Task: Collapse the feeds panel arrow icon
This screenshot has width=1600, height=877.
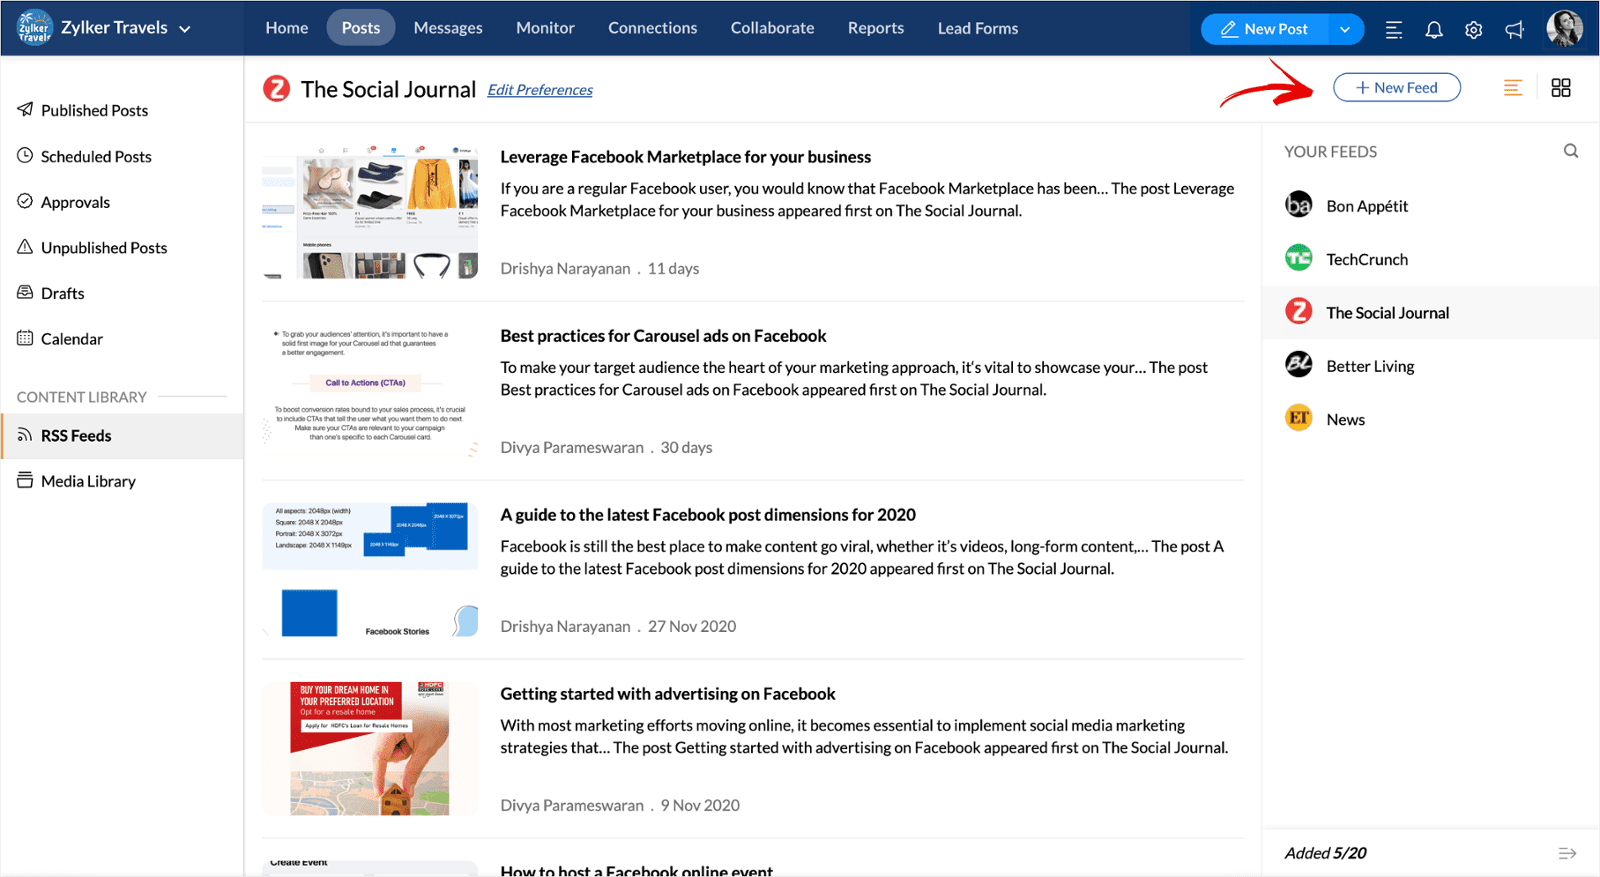Action: pyautogui.click(x=1567, y=853)
